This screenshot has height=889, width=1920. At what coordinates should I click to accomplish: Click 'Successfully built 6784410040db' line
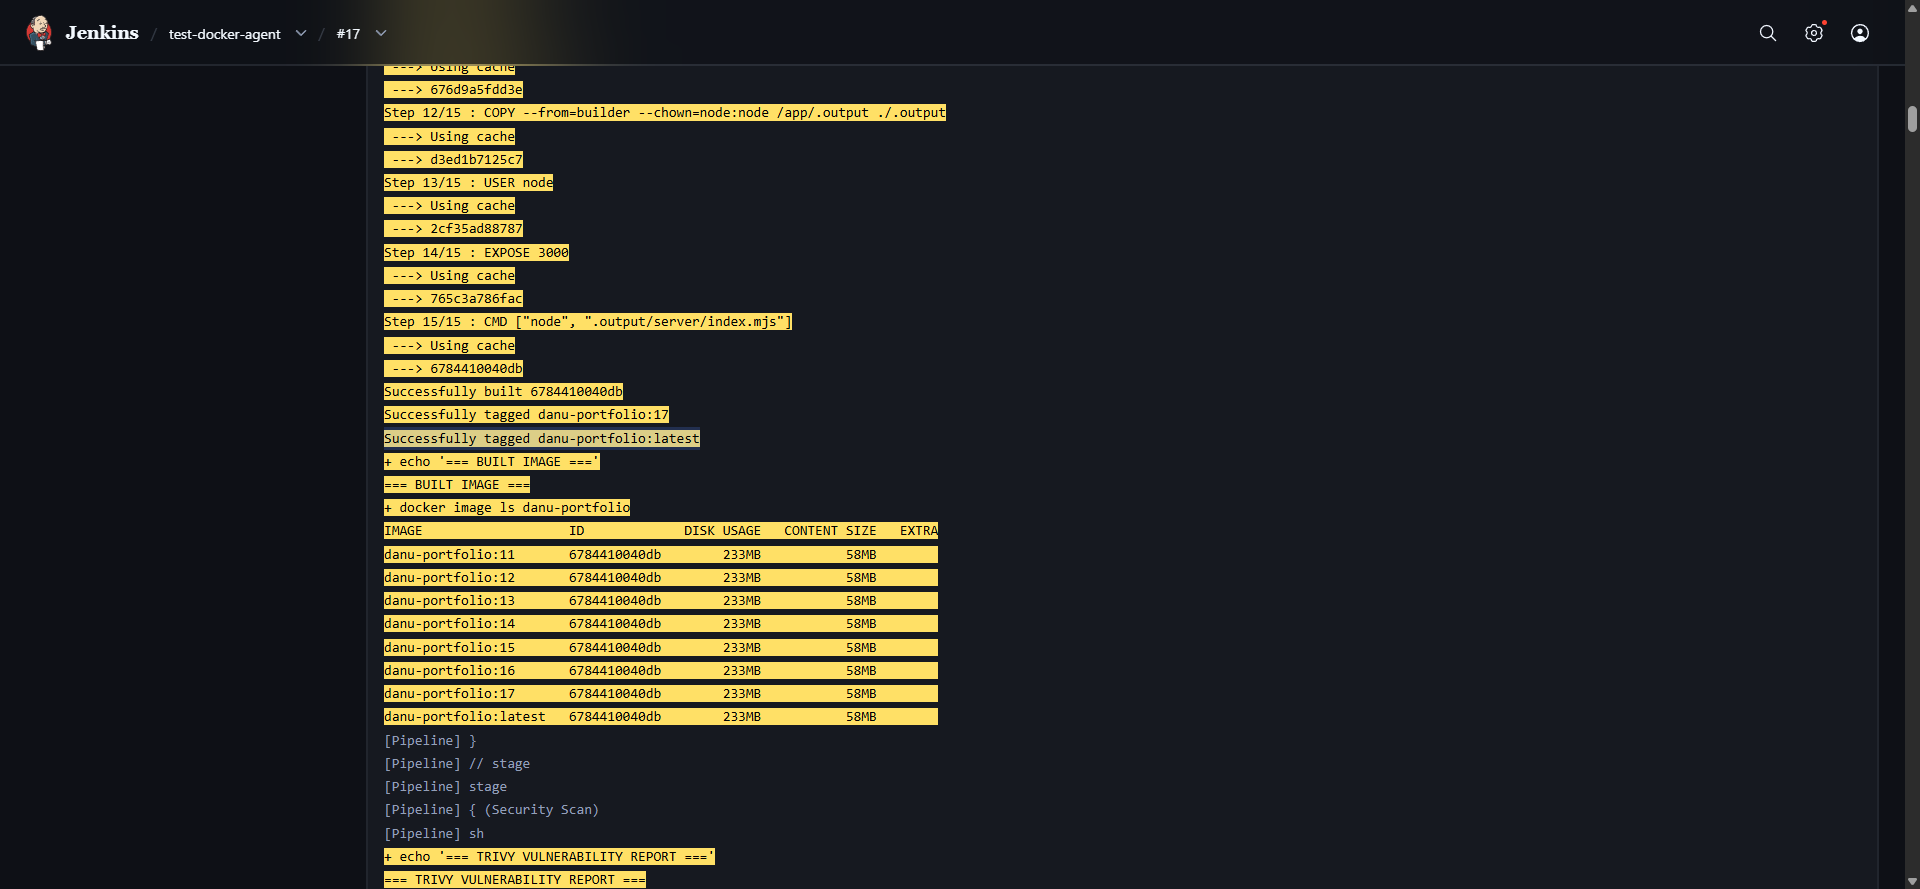click(x=503, y=392)
